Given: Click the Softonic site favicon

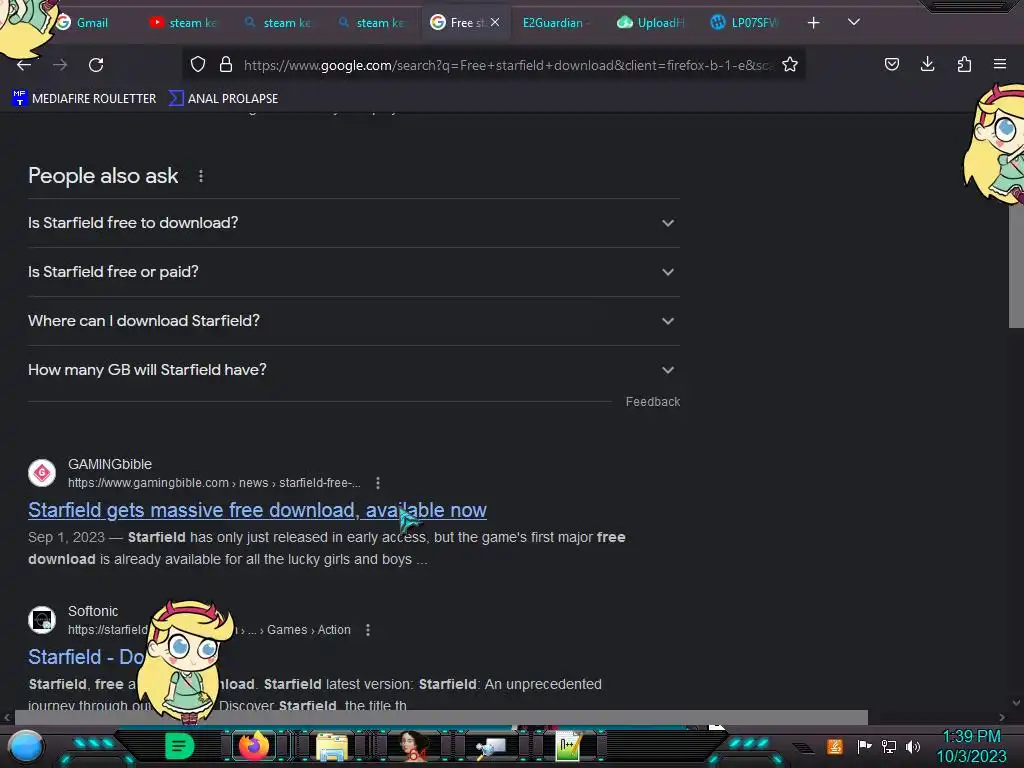Looking at the screenshot, I should point(42,619).
